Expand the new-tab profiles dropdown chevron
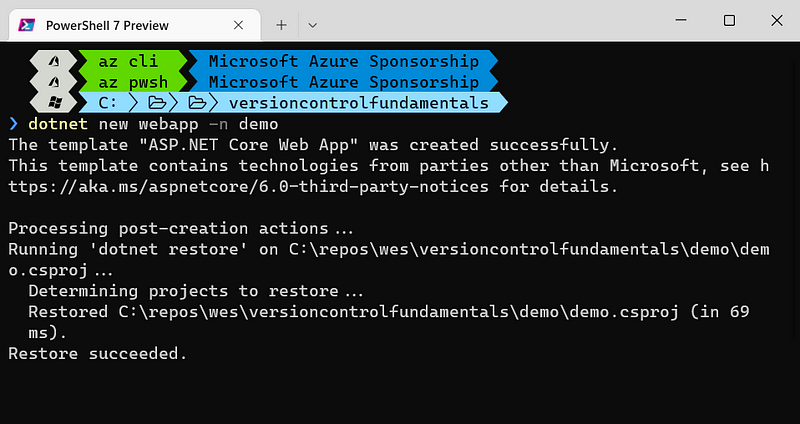This screenshot has height=424, width=800. coord(313,24)
